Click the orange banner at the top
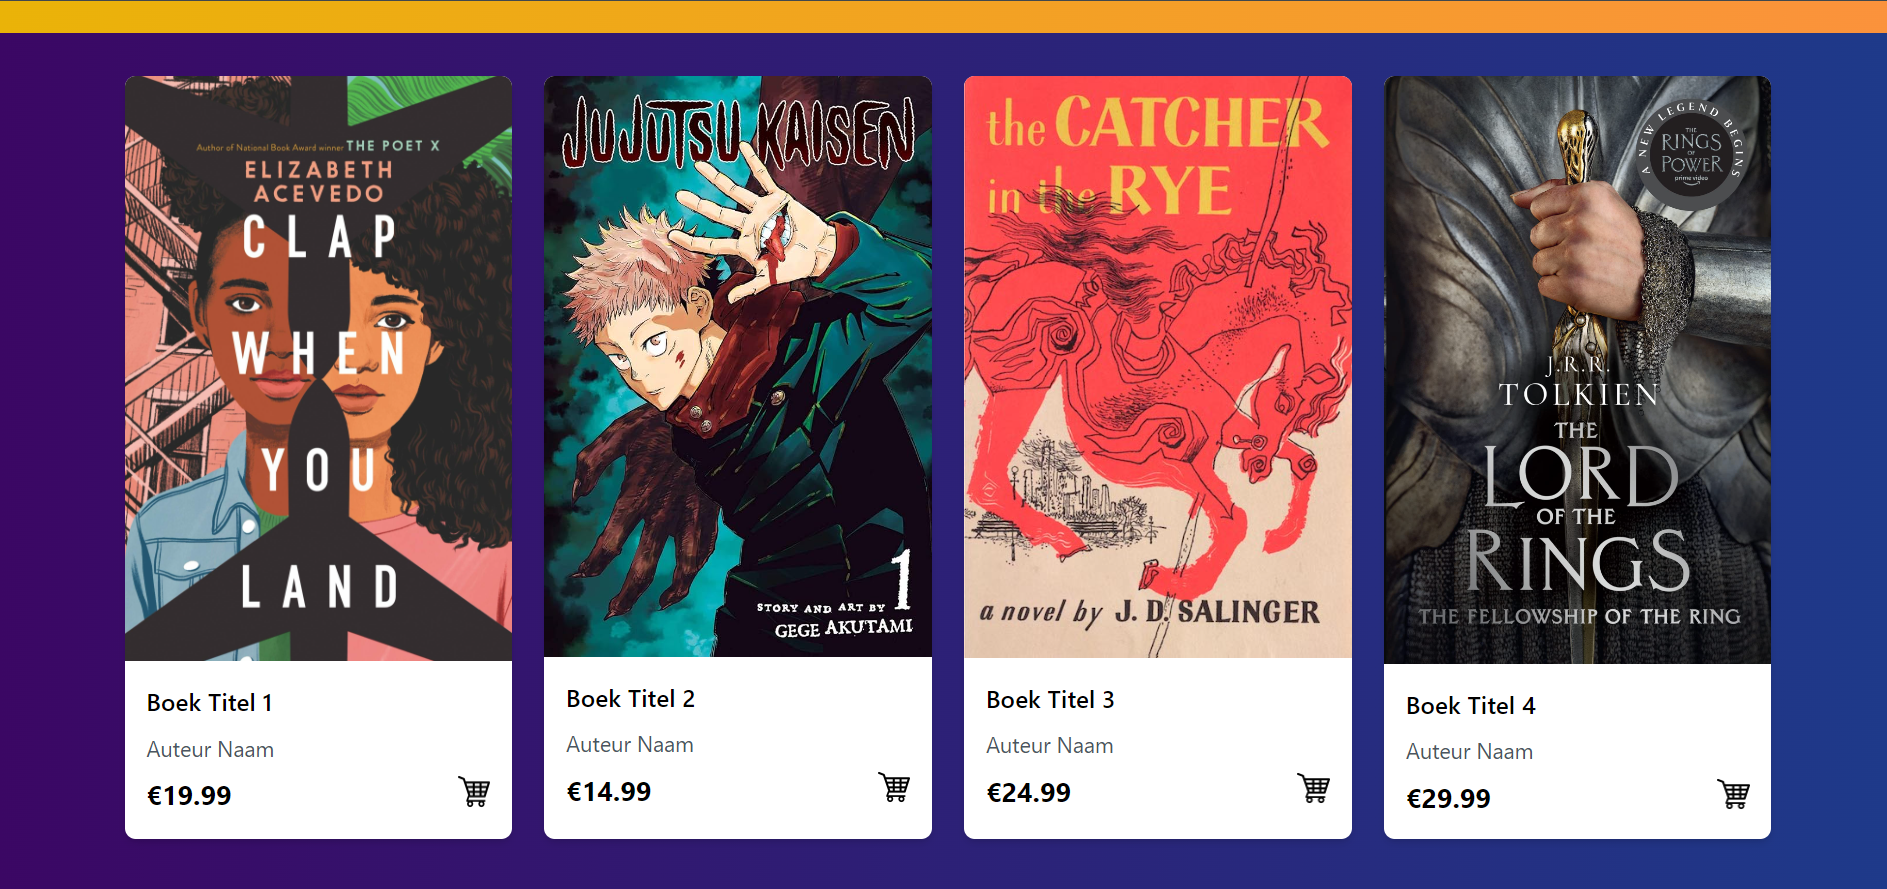The image size is (1887, 889). [x=943, y=16]
